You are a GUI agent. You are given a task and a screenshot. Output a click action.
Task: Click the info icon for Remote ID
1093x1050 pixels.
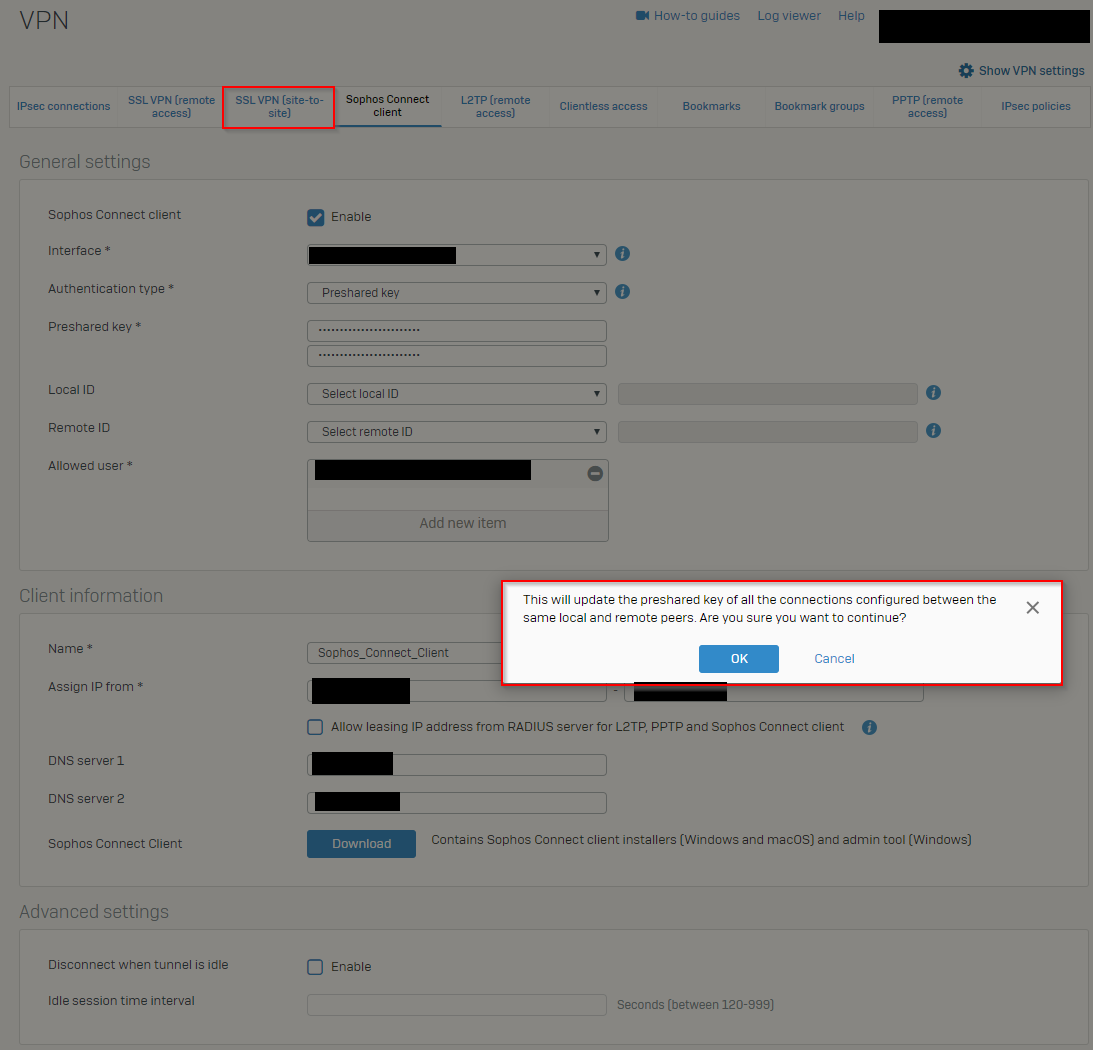tap(933, 431)
